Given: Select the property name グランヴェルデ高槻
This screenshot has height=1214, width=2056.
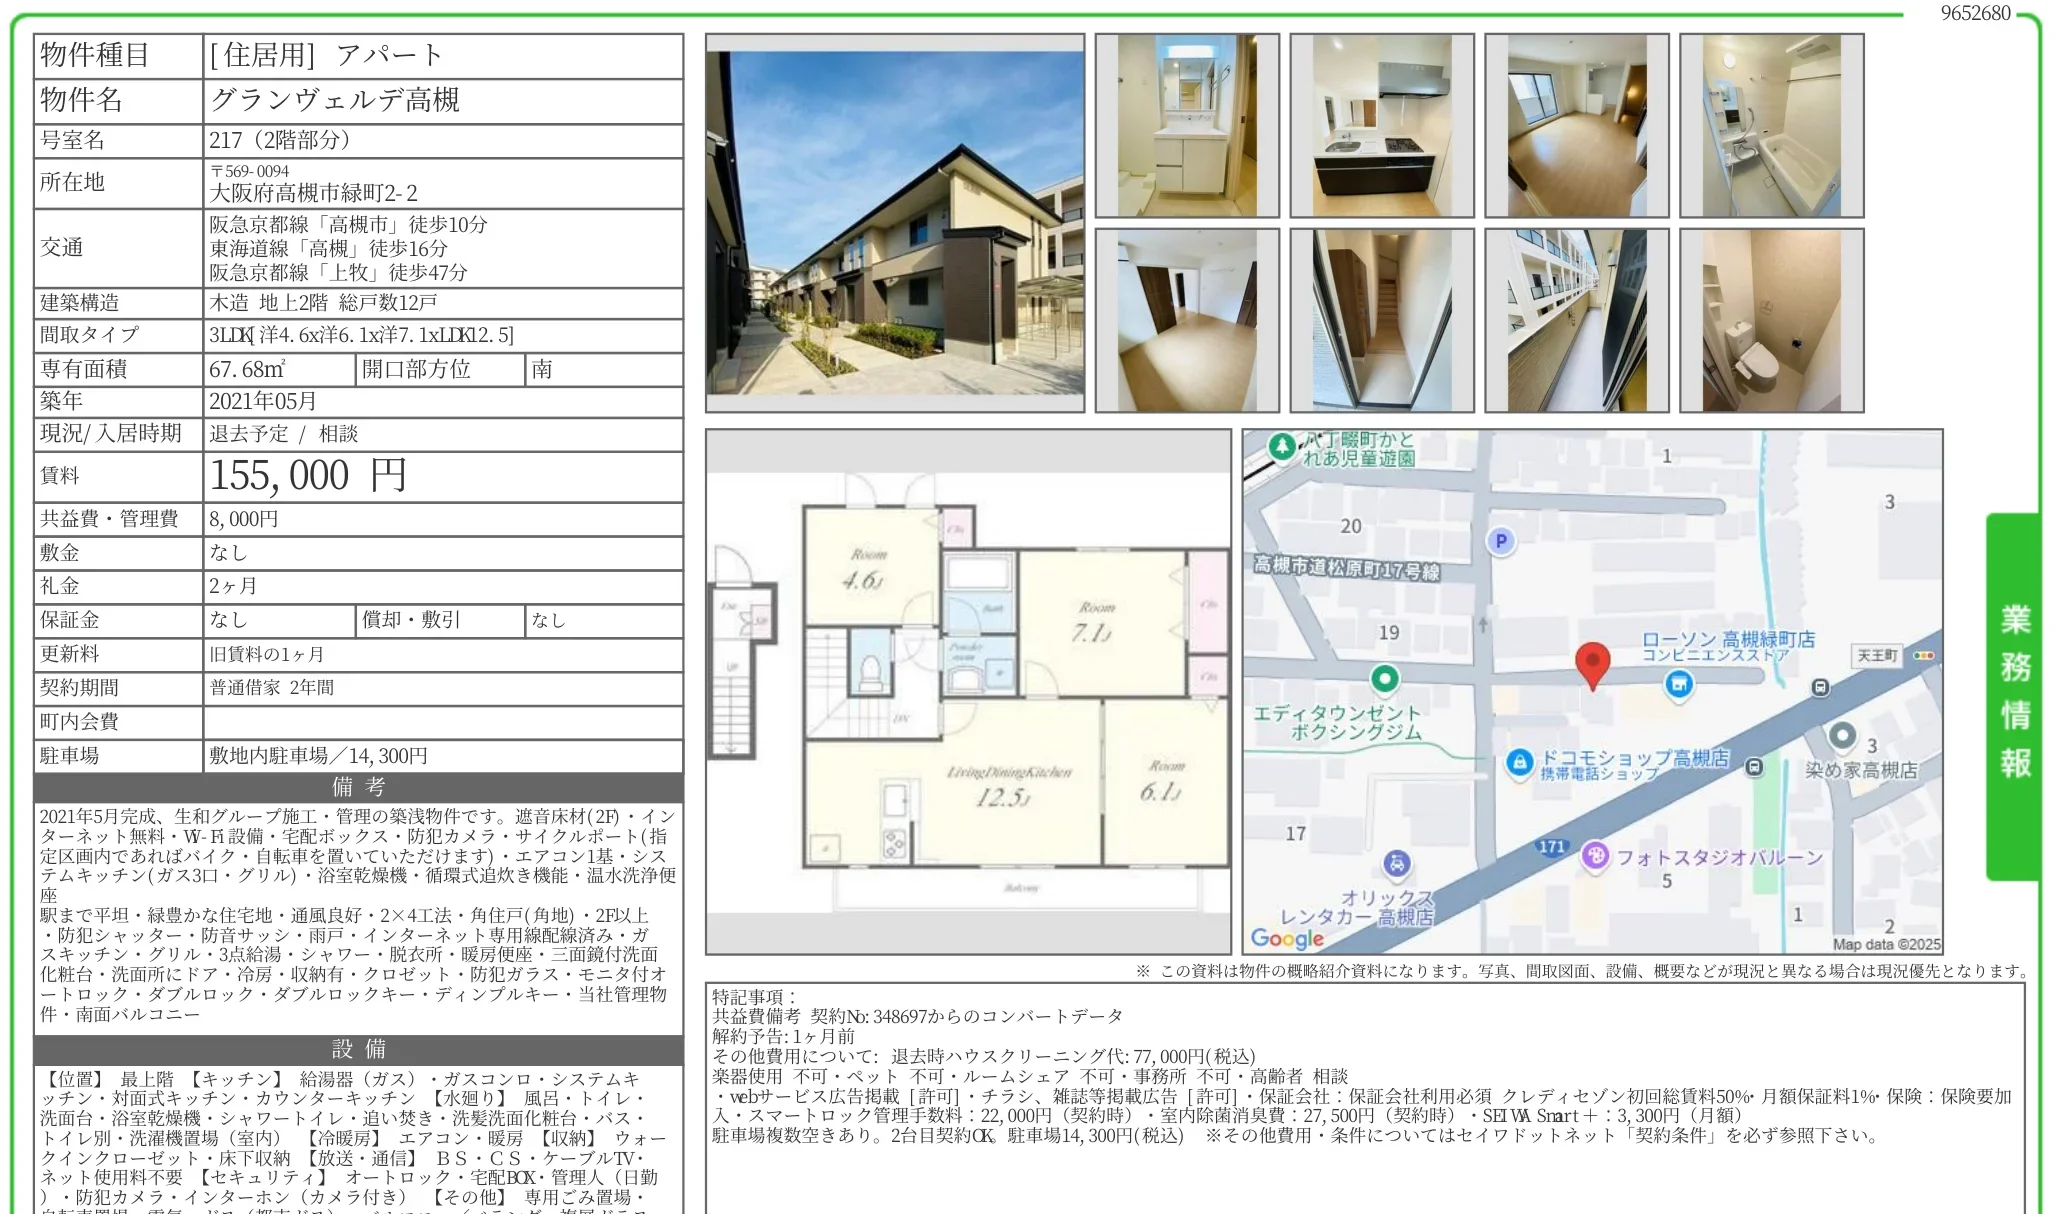Looking at the screenshot, I should (335, 100).
